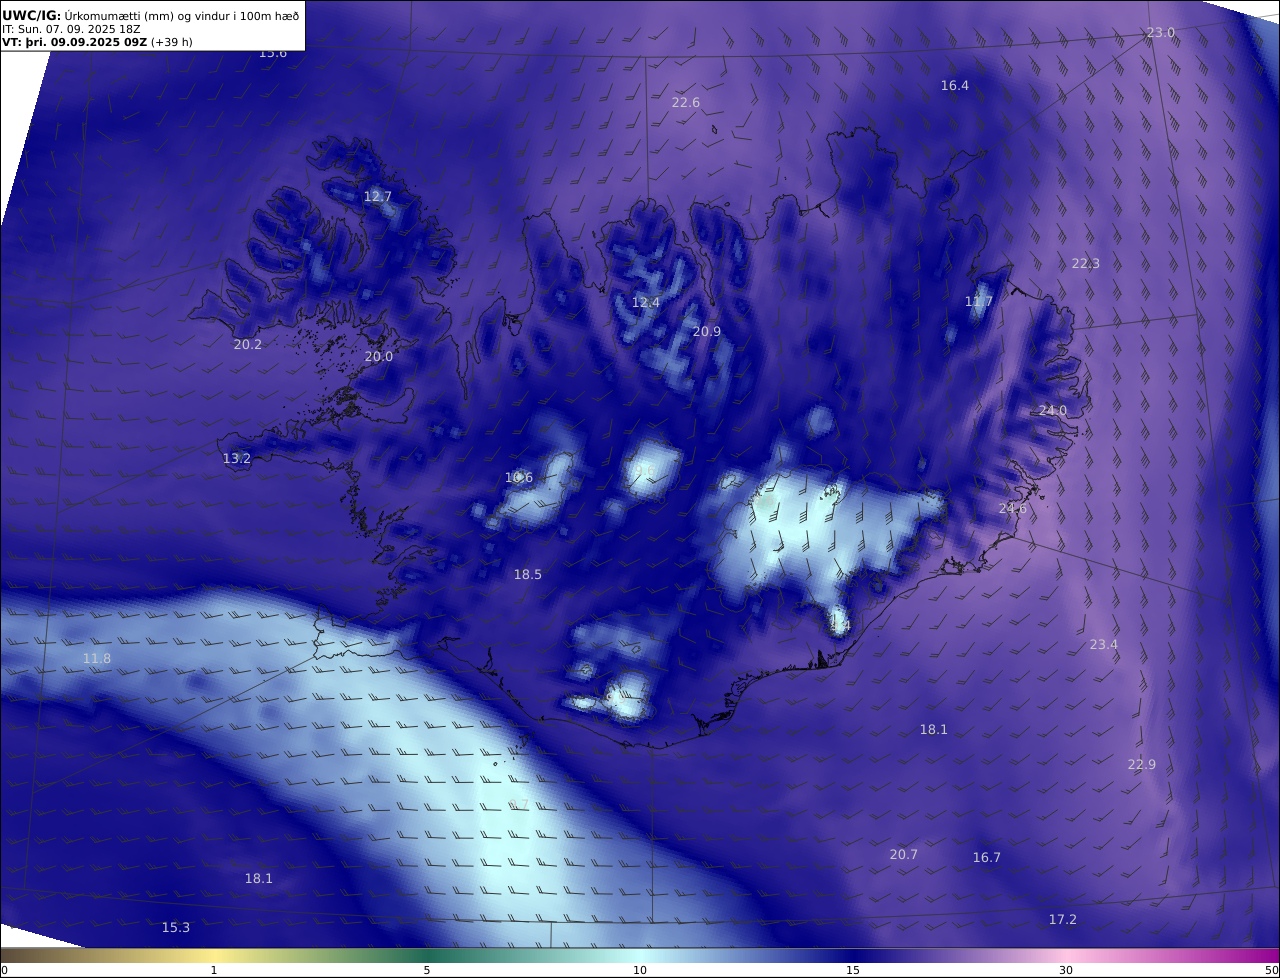Click the color scale tick label 0
1280x978 pixels.
(x=4, y=970)
